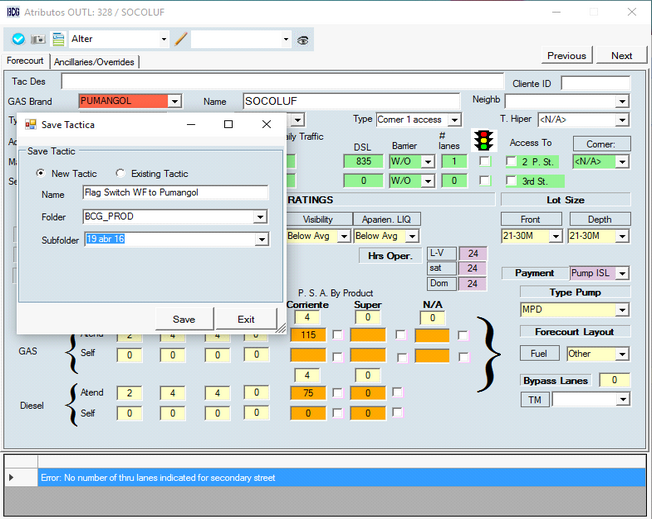Click the camera toolbar icon
This screenshot has width=652, height=519.
(x=38, y=39)
